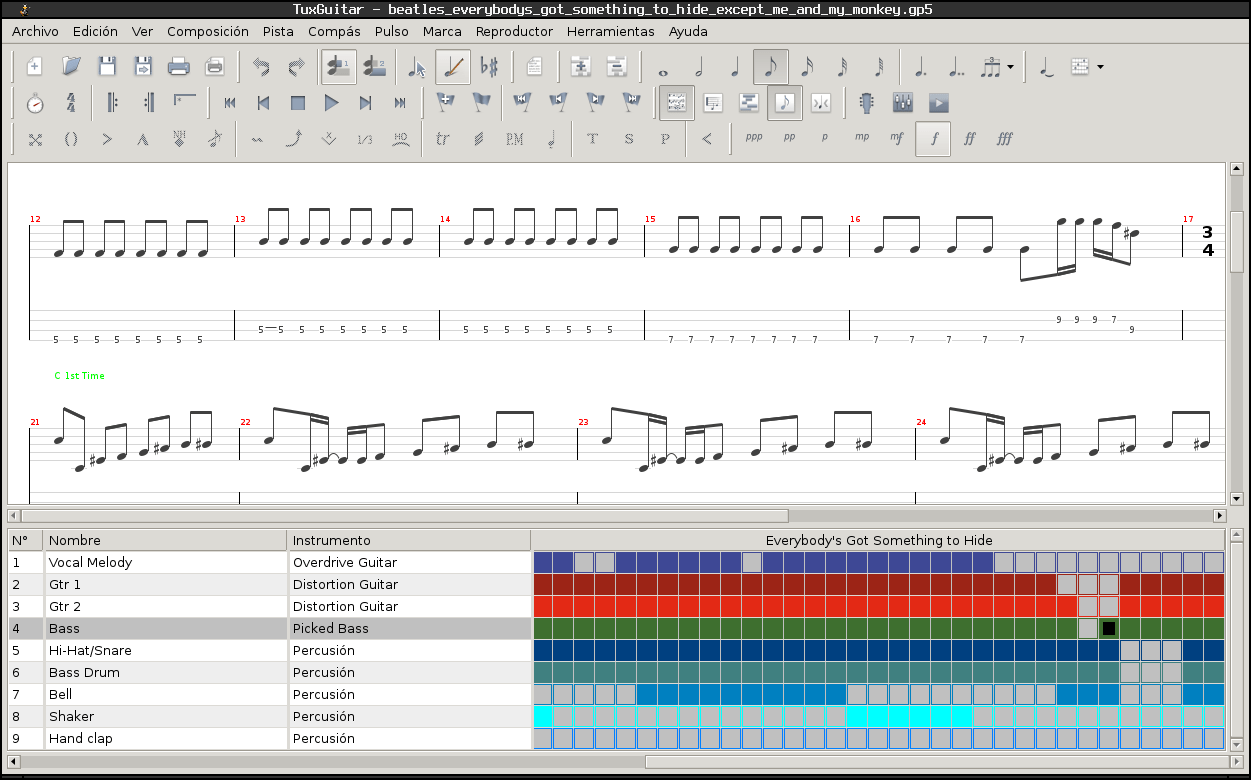Click the guitar headstock instrument icon
This screenshot has width=1251, height=780.
pyautogui.click(x=867, y=103)
